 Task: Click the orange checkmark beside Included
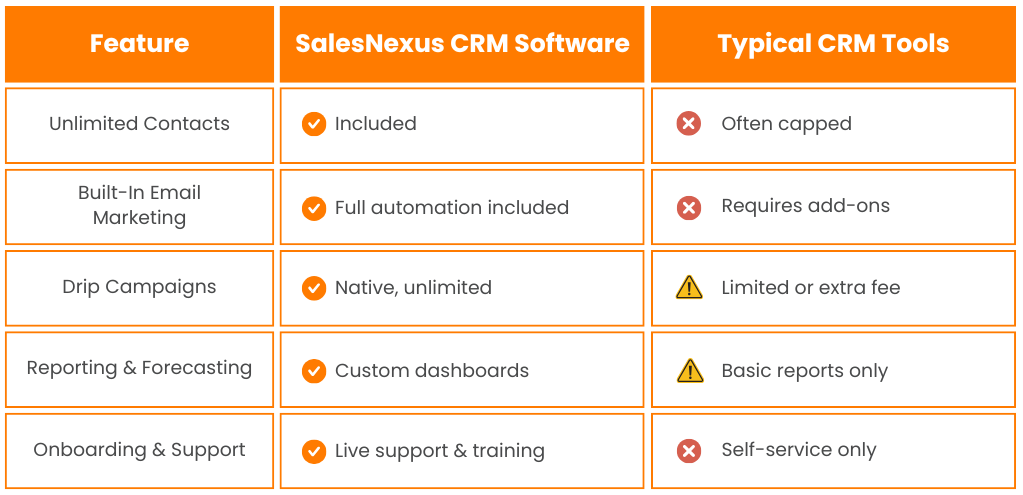314,124
